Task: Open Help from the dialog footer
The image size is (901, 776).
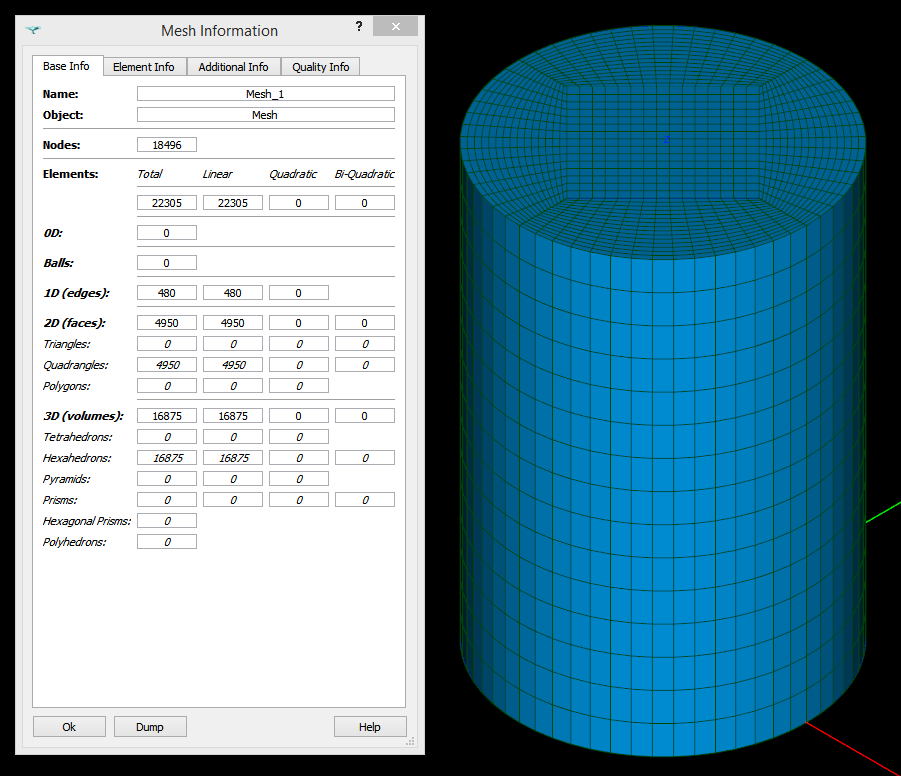Action: [x=370, y=727]
